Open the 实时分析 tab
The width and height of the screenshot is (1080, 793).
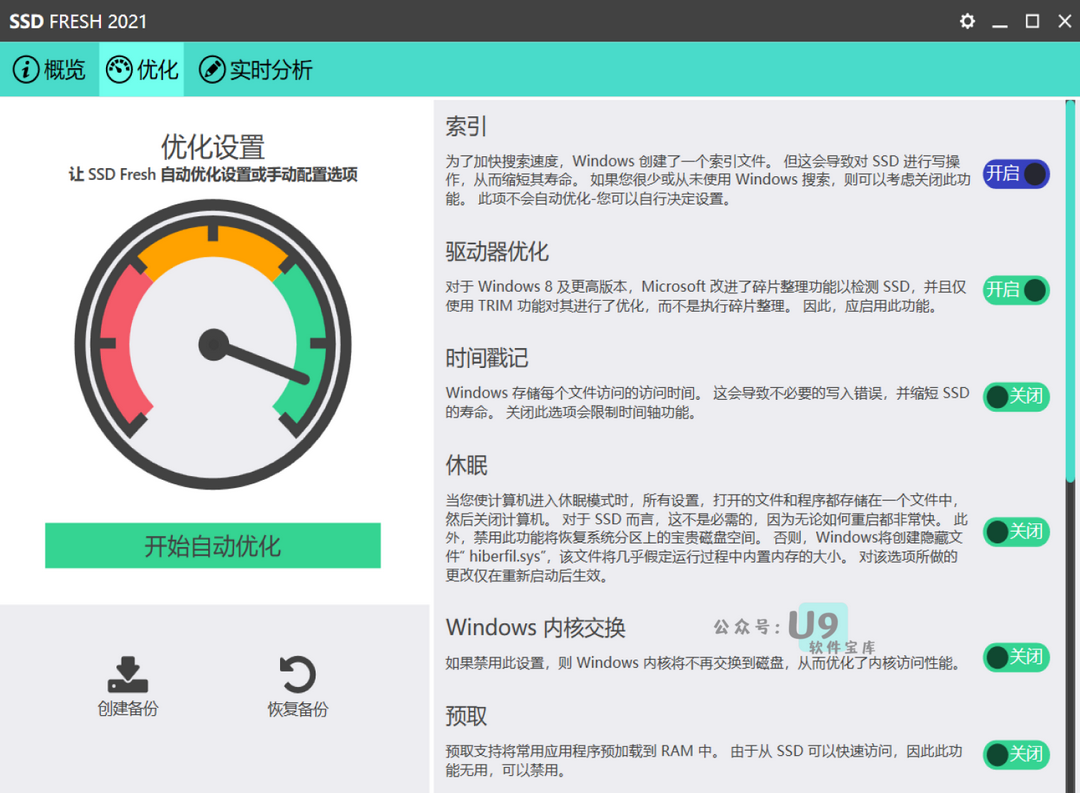256,70
